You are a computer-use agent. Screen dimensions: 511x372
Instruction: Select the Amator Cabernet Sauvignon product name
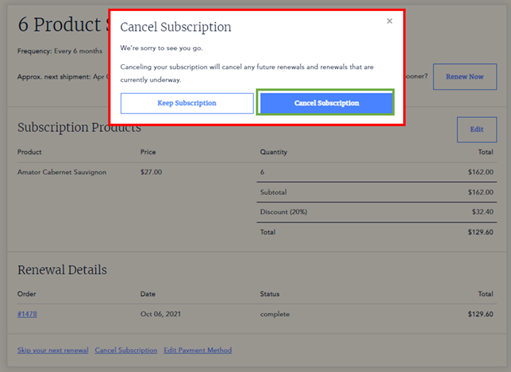pyautogui.click(x=62, y=172)
